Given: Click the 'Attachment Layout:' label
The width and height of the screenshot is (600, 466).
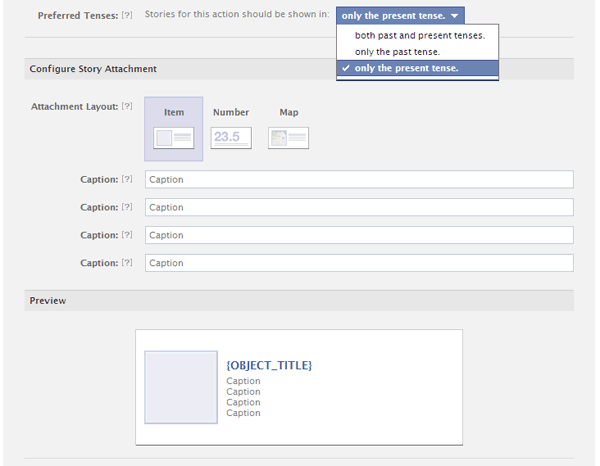Looking at the screenshot, I should point(75,106).
